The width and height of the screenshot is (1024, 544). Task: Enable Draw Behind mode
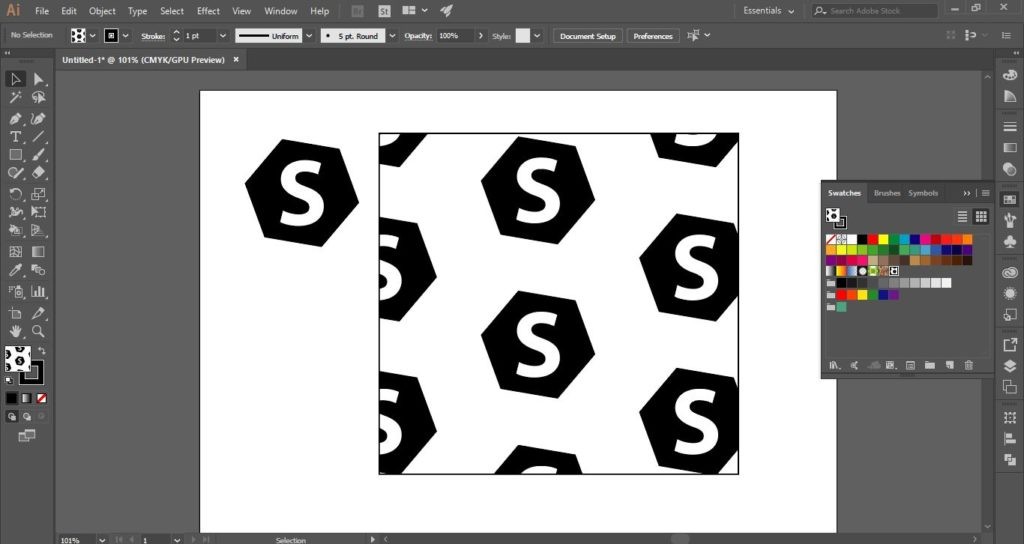[x=27, y=416]
